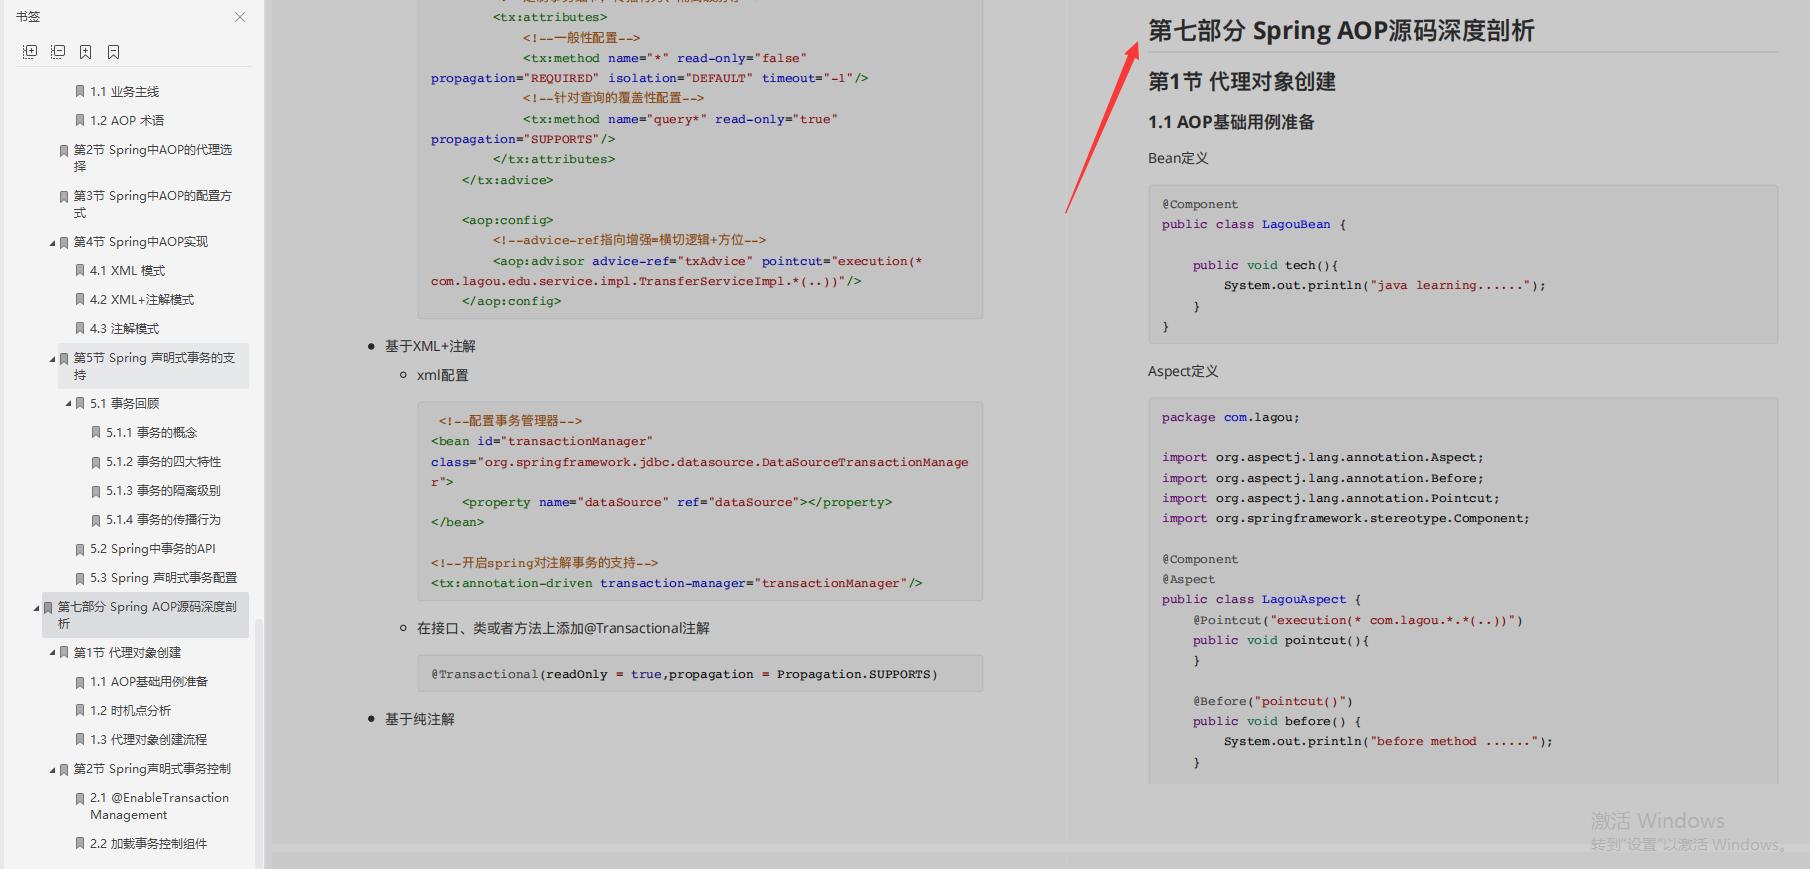The image size is (1810, 869).
Task: Open bookmark 5.1.3 事务的隔离级别
Action: click(x=163, y=491)
